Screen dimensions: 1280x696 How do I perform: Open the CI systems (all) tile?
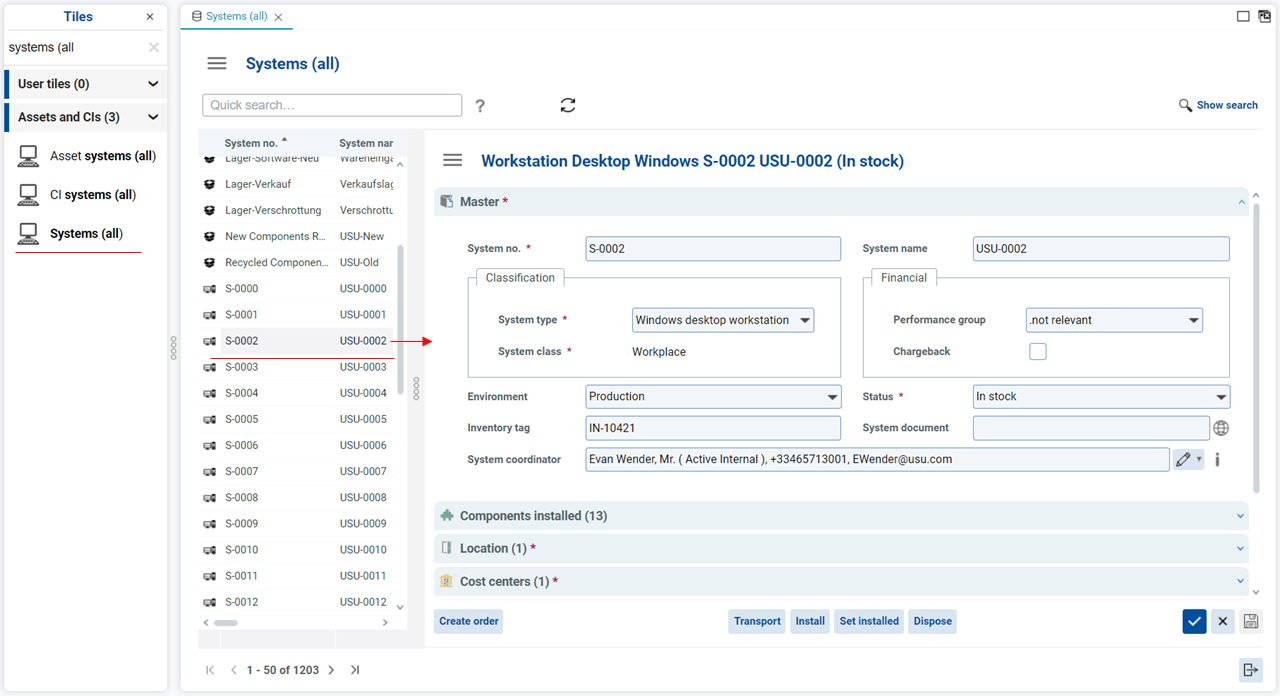pyautogui.click(x=93, y=195)
